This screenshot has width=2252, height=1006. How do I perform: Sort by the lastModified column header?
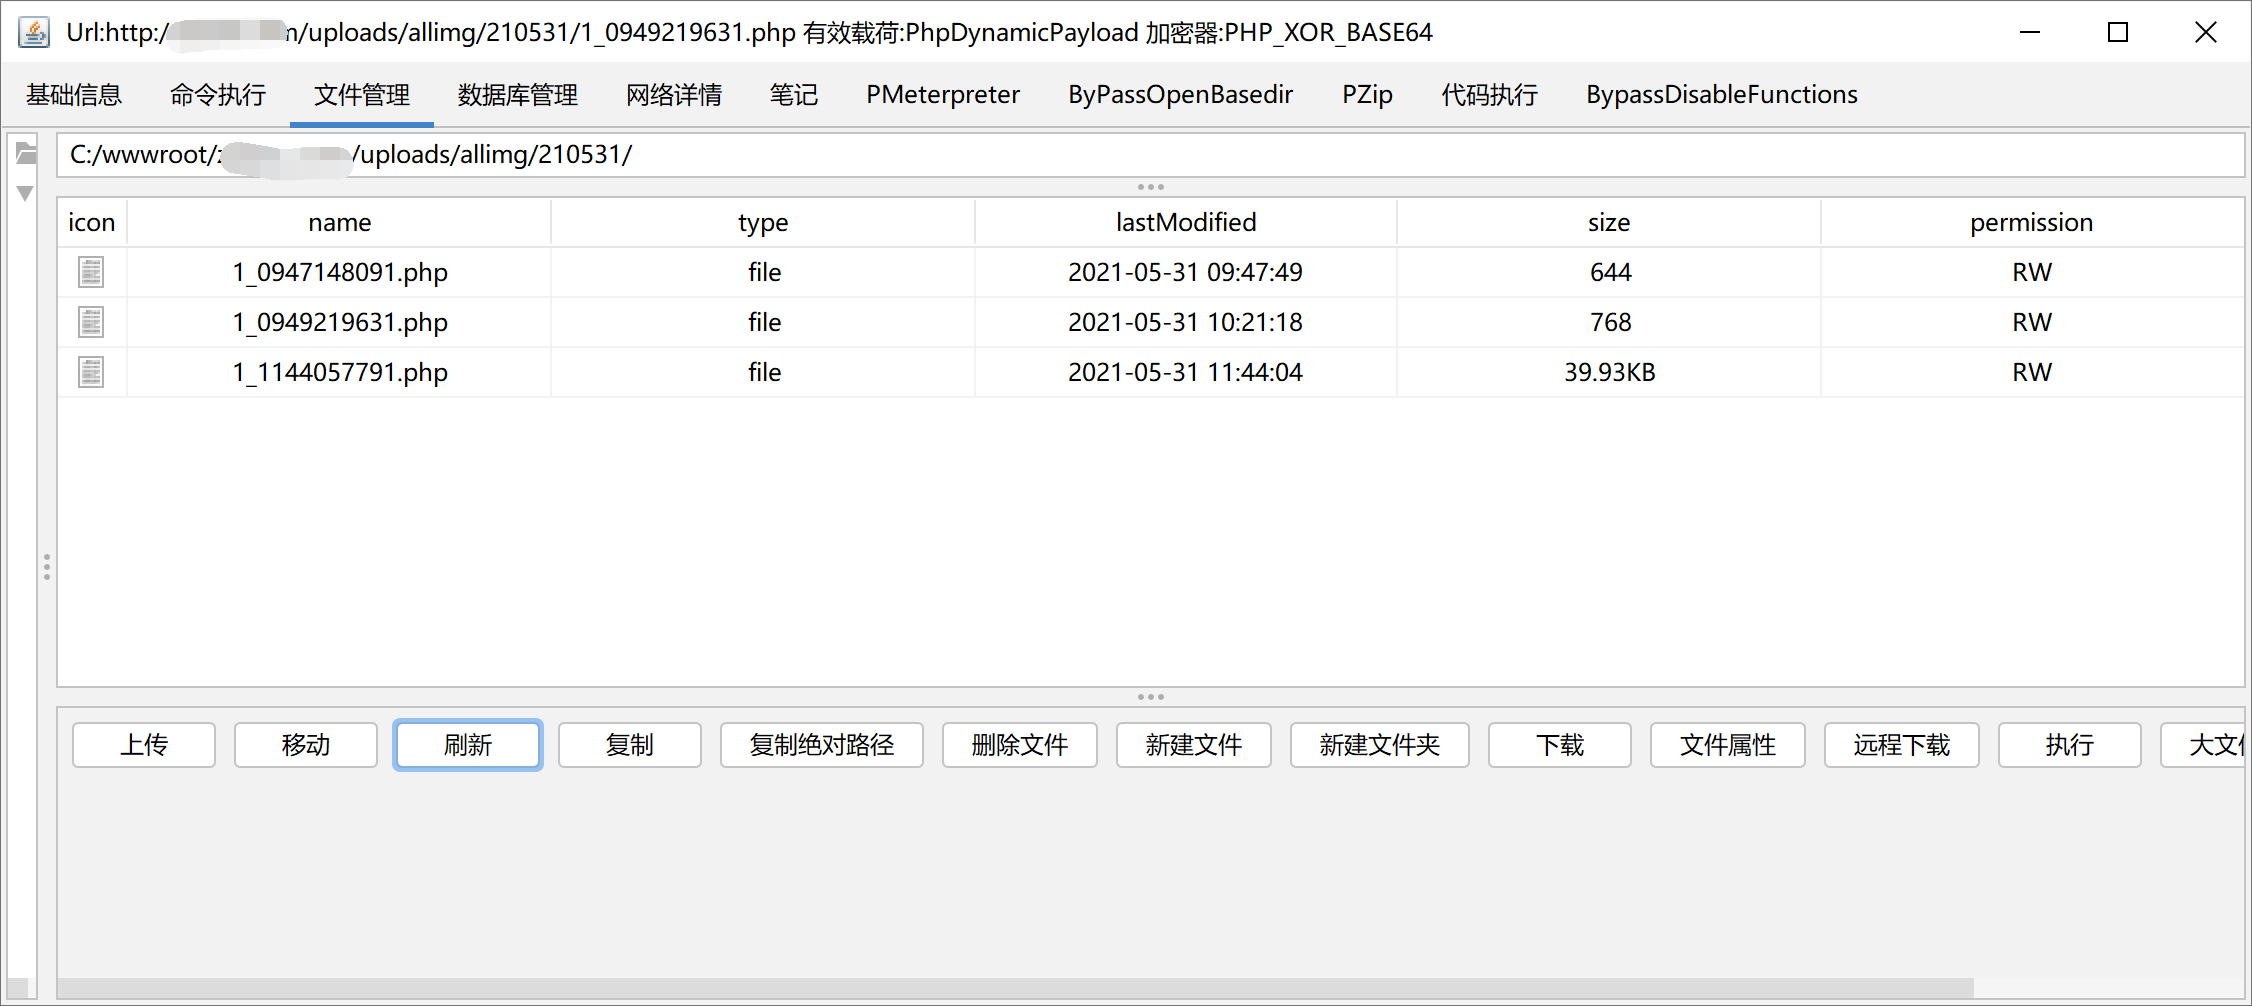[1186, 222]
